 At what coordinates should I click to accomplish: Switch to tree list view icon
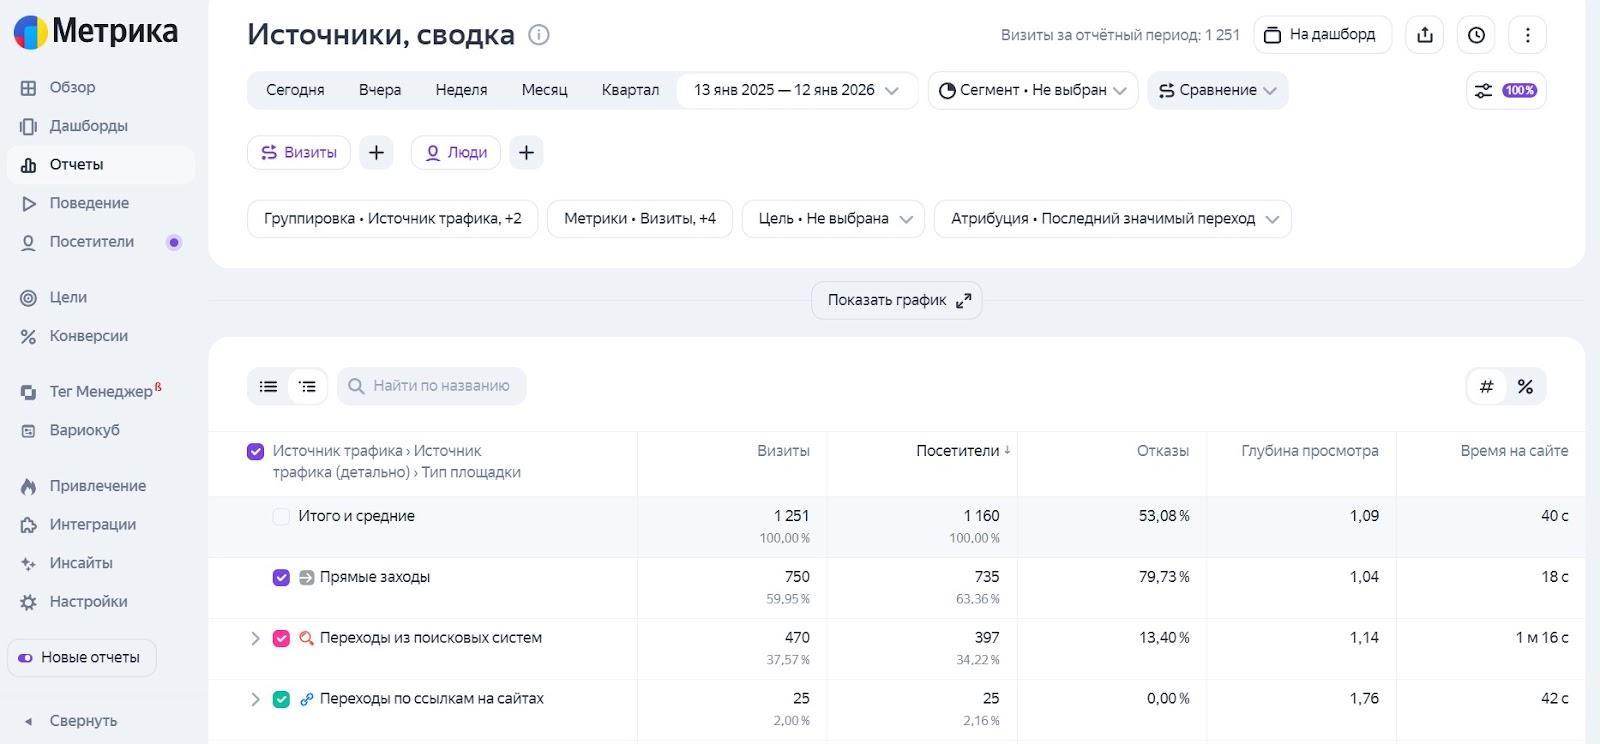307,386
